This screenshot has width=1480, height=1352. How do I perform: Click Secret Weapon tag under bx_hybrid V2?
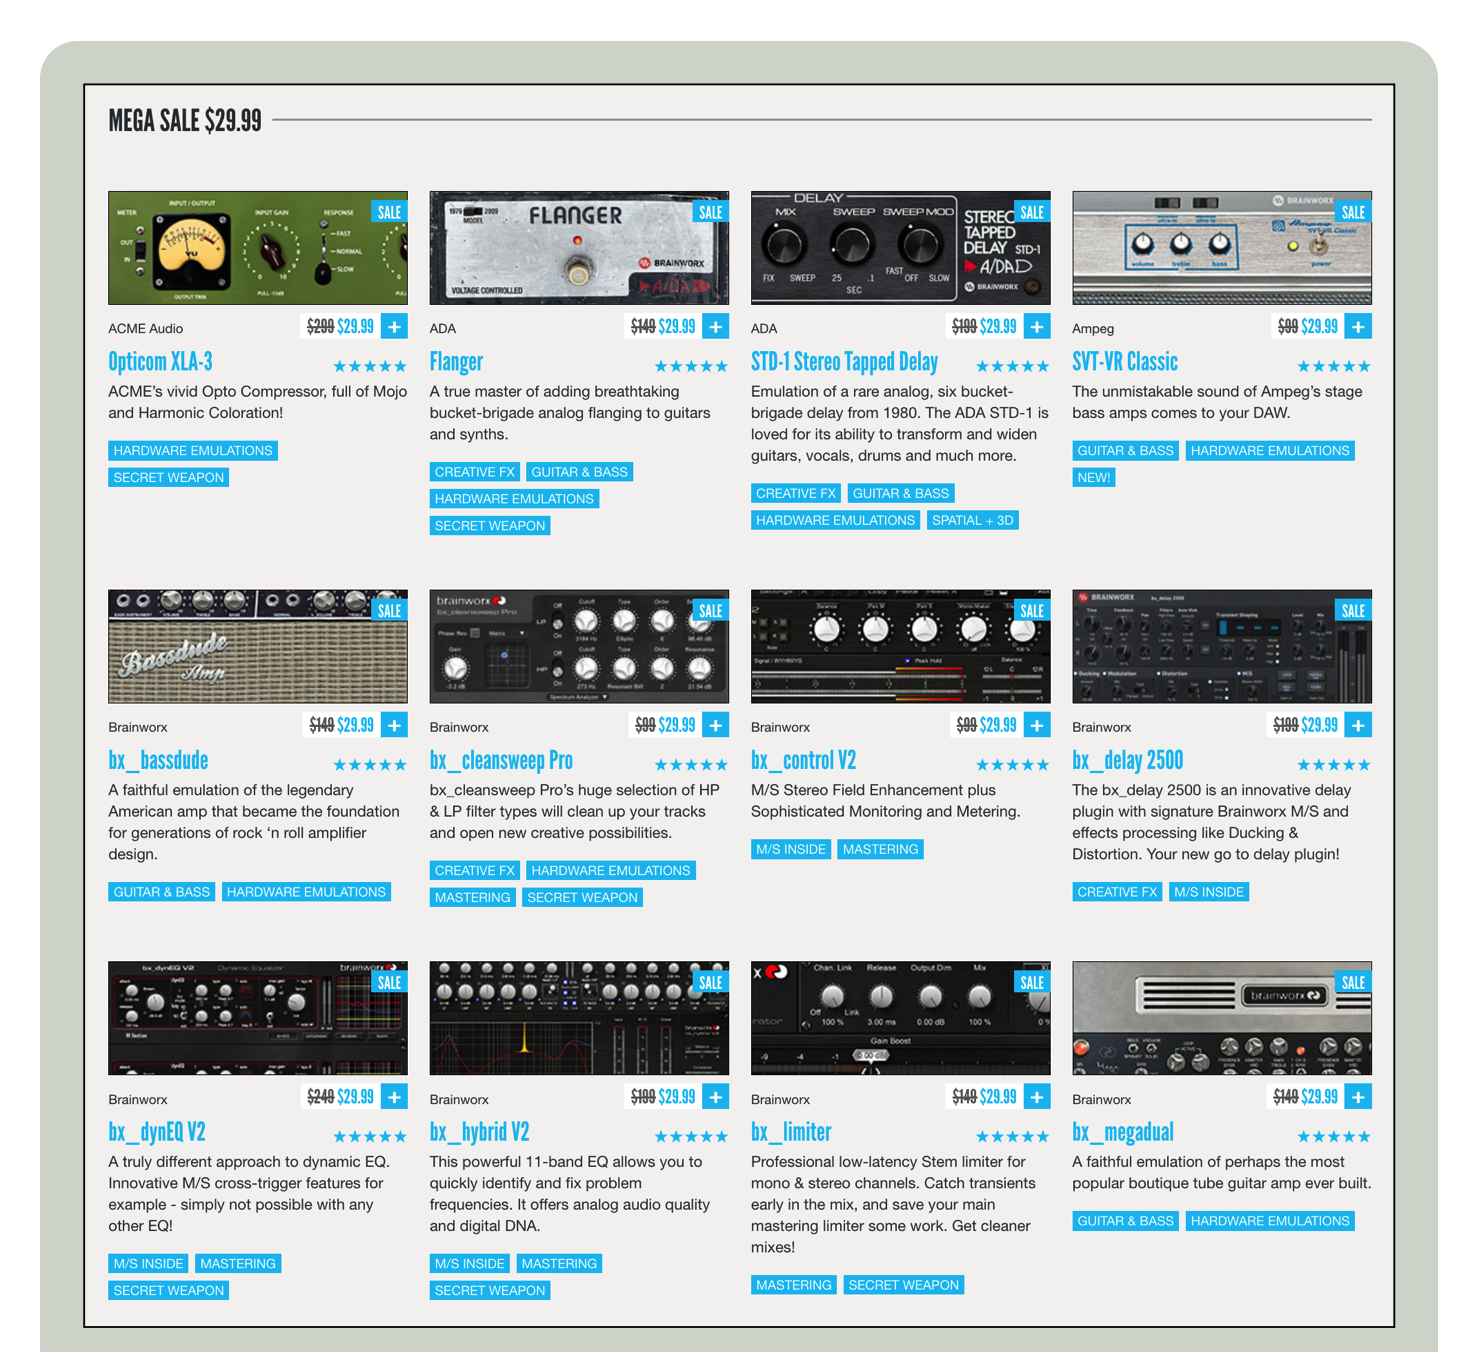(490, 1291)
